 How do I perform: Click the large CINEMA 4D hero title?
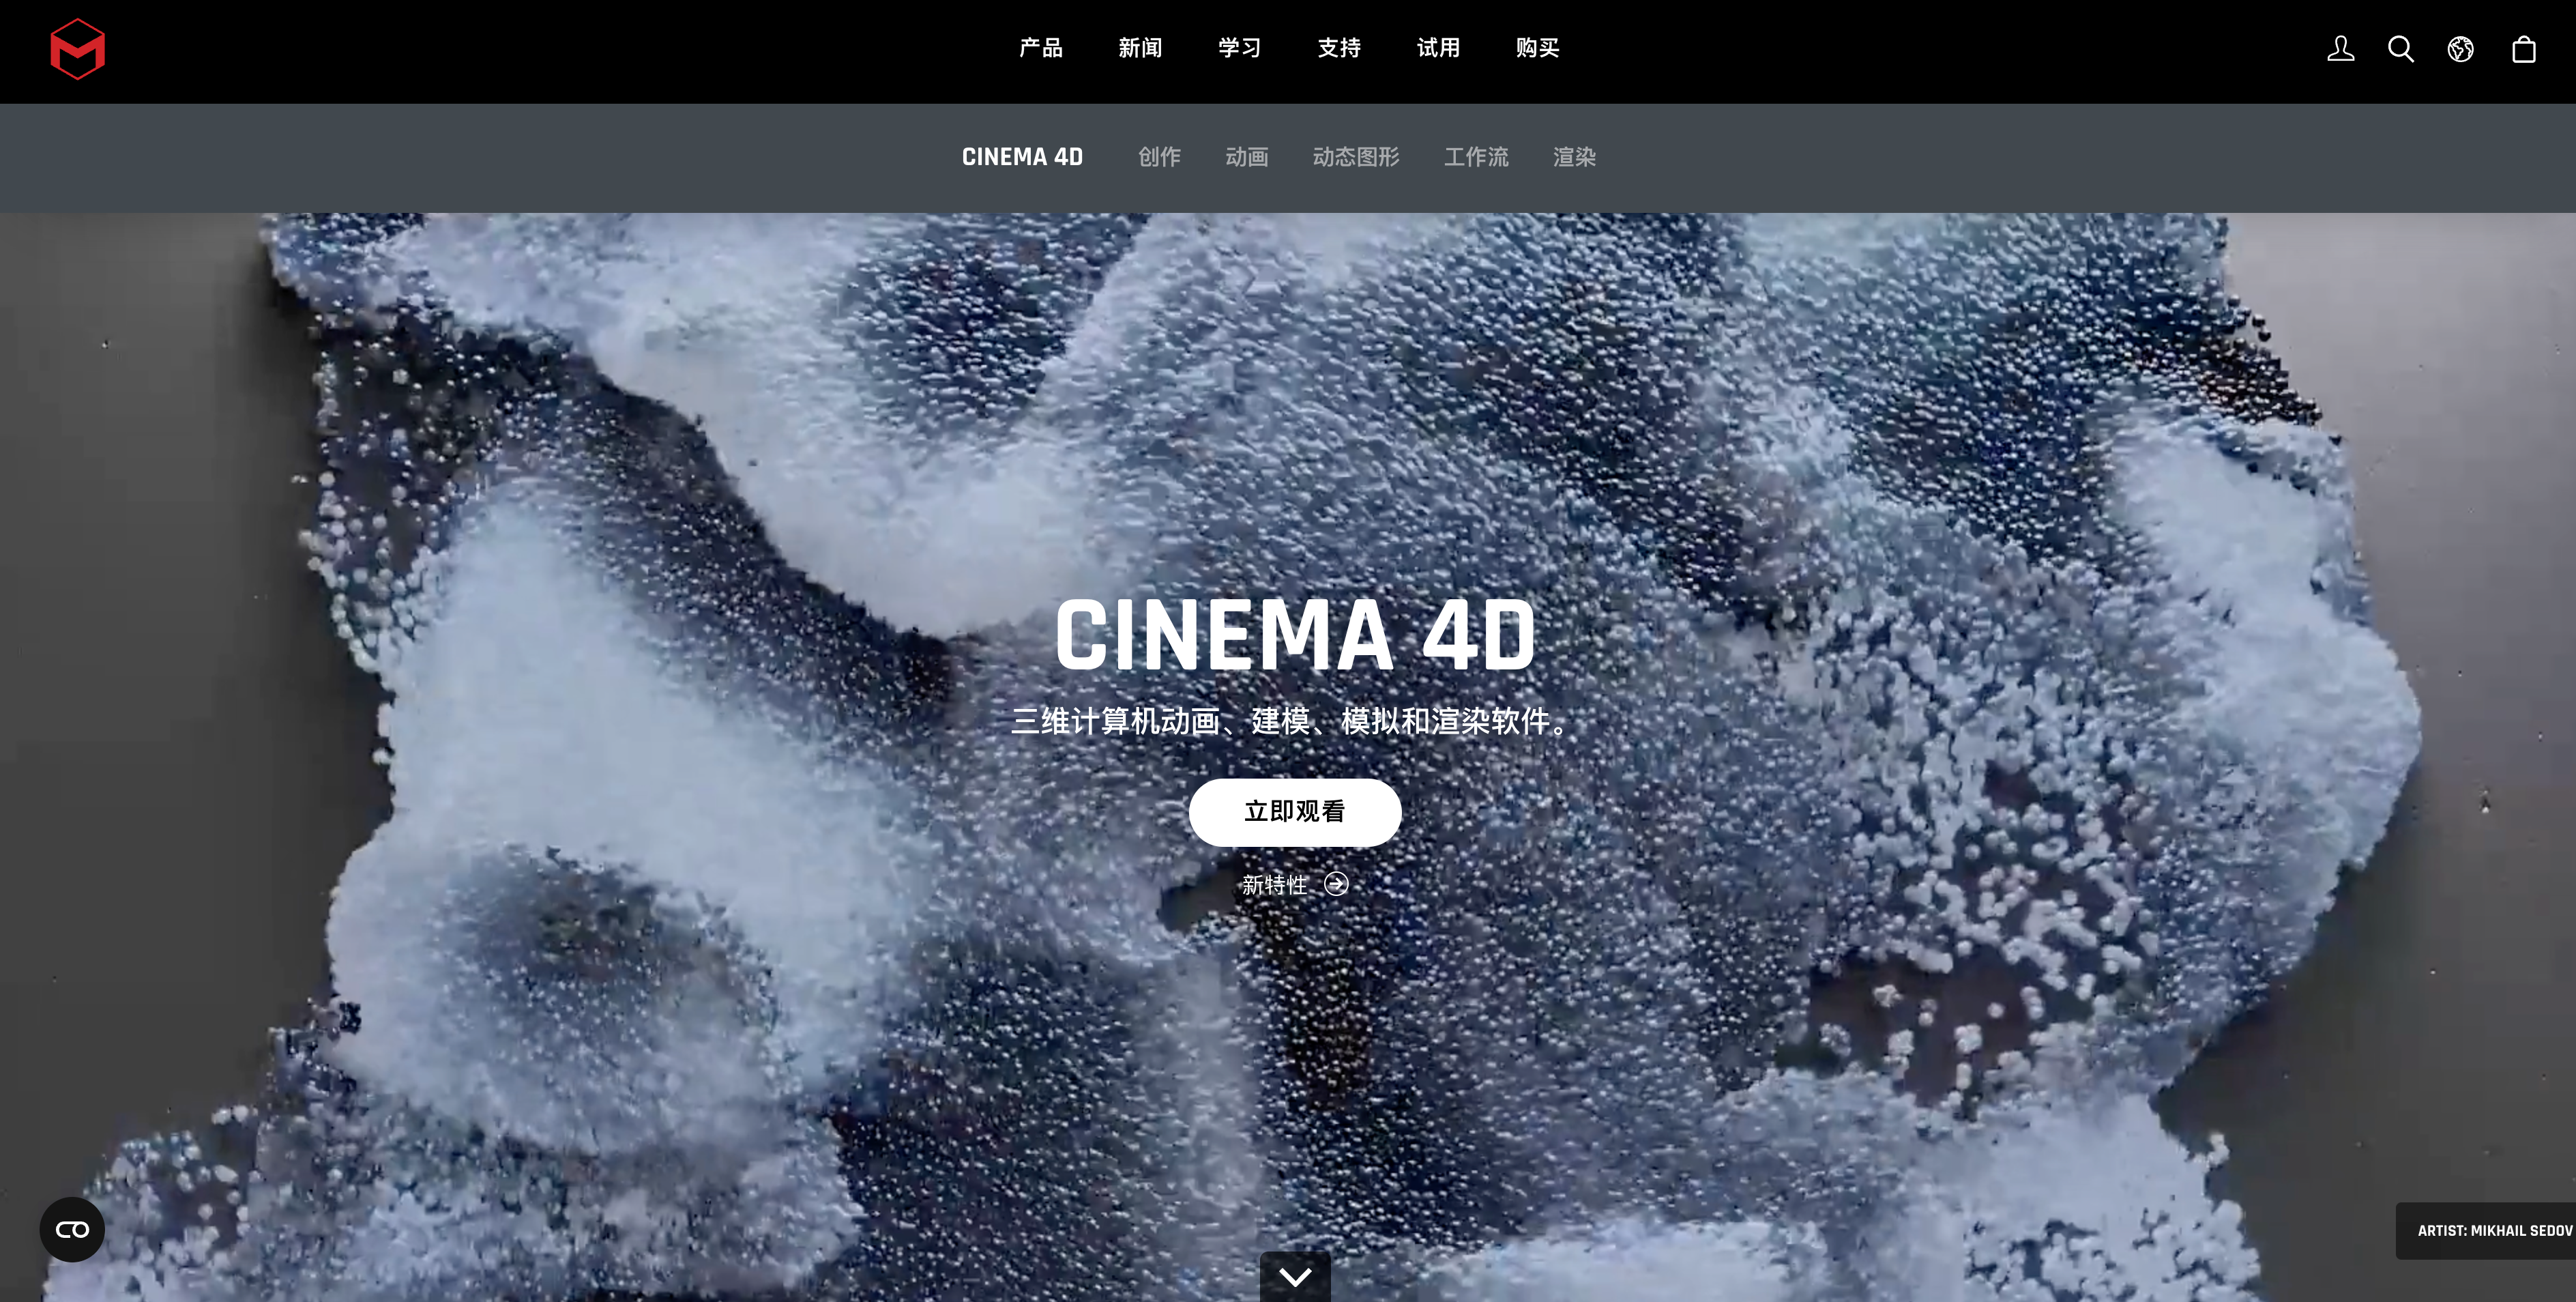pos(1295,635)
